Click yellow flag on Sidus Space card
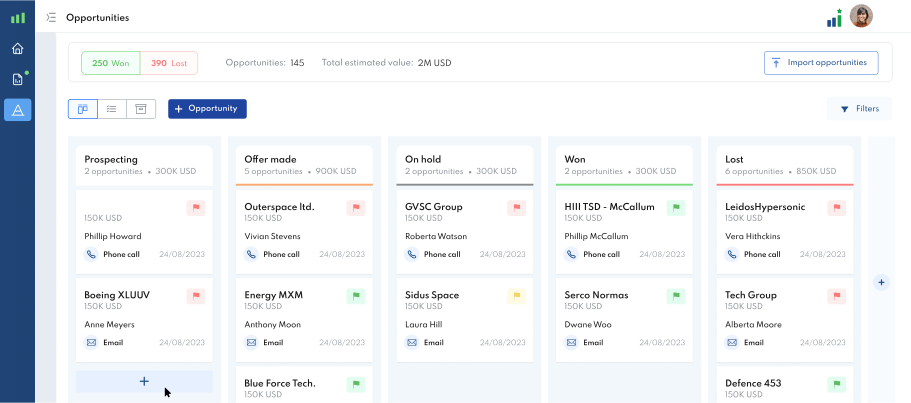The width and height of the screenshot is (911, 403). coord(516,296)
